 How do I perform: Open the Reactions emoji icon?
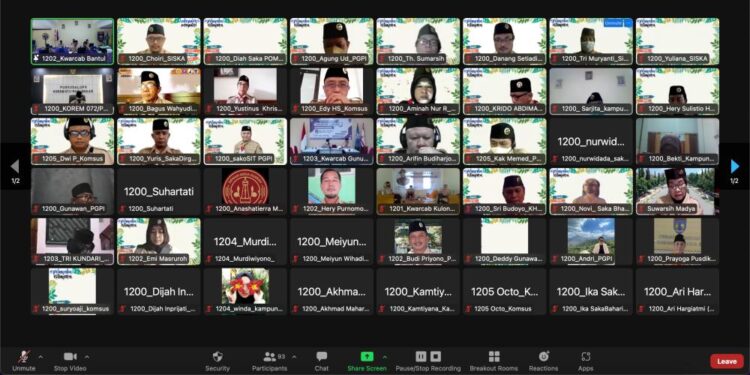(x=543, y=357)
